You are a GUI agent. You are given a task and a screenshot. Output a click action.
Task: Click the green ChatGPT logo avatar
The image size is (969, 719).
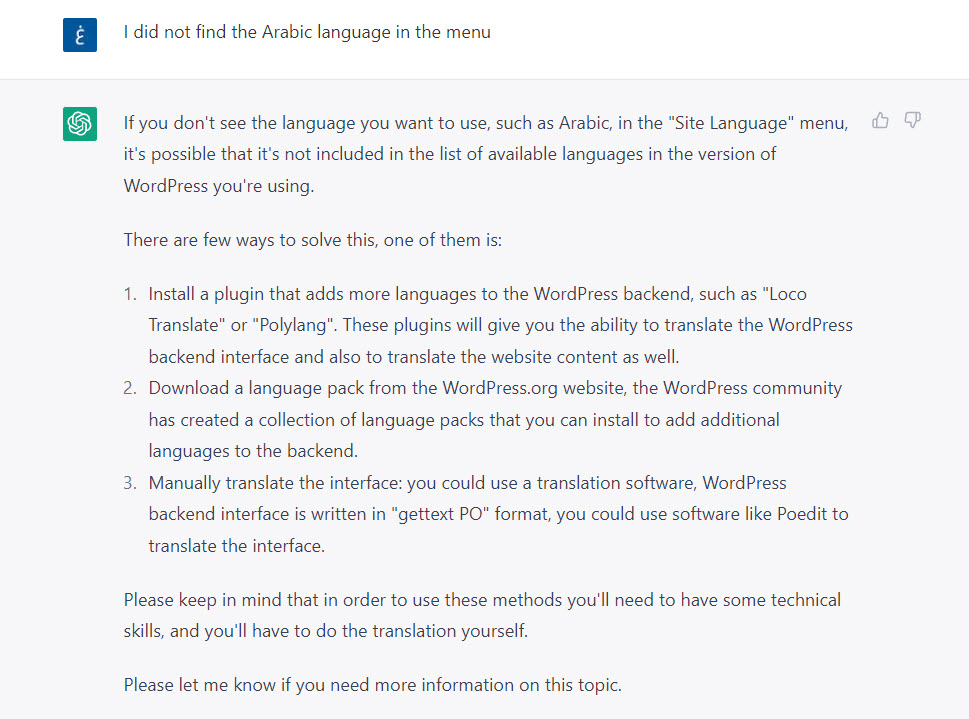click(x=80, y=124)
